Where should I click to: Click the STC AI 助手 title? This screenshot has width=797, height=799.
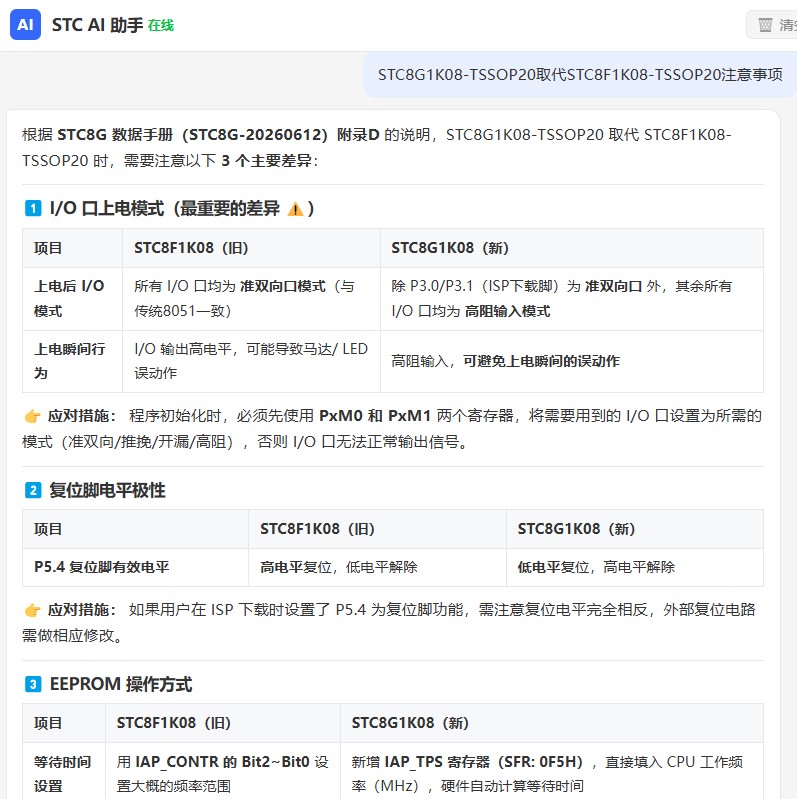click(97, 24)
